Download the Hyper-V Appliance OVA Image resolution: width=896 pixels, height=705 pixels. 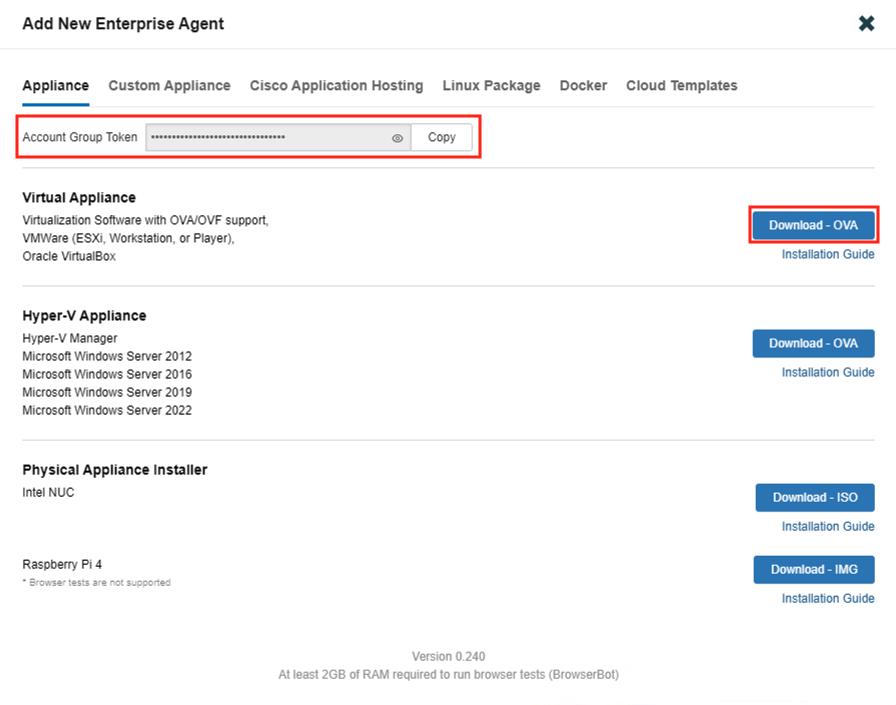pyautogui.click(x=813, y=343)
